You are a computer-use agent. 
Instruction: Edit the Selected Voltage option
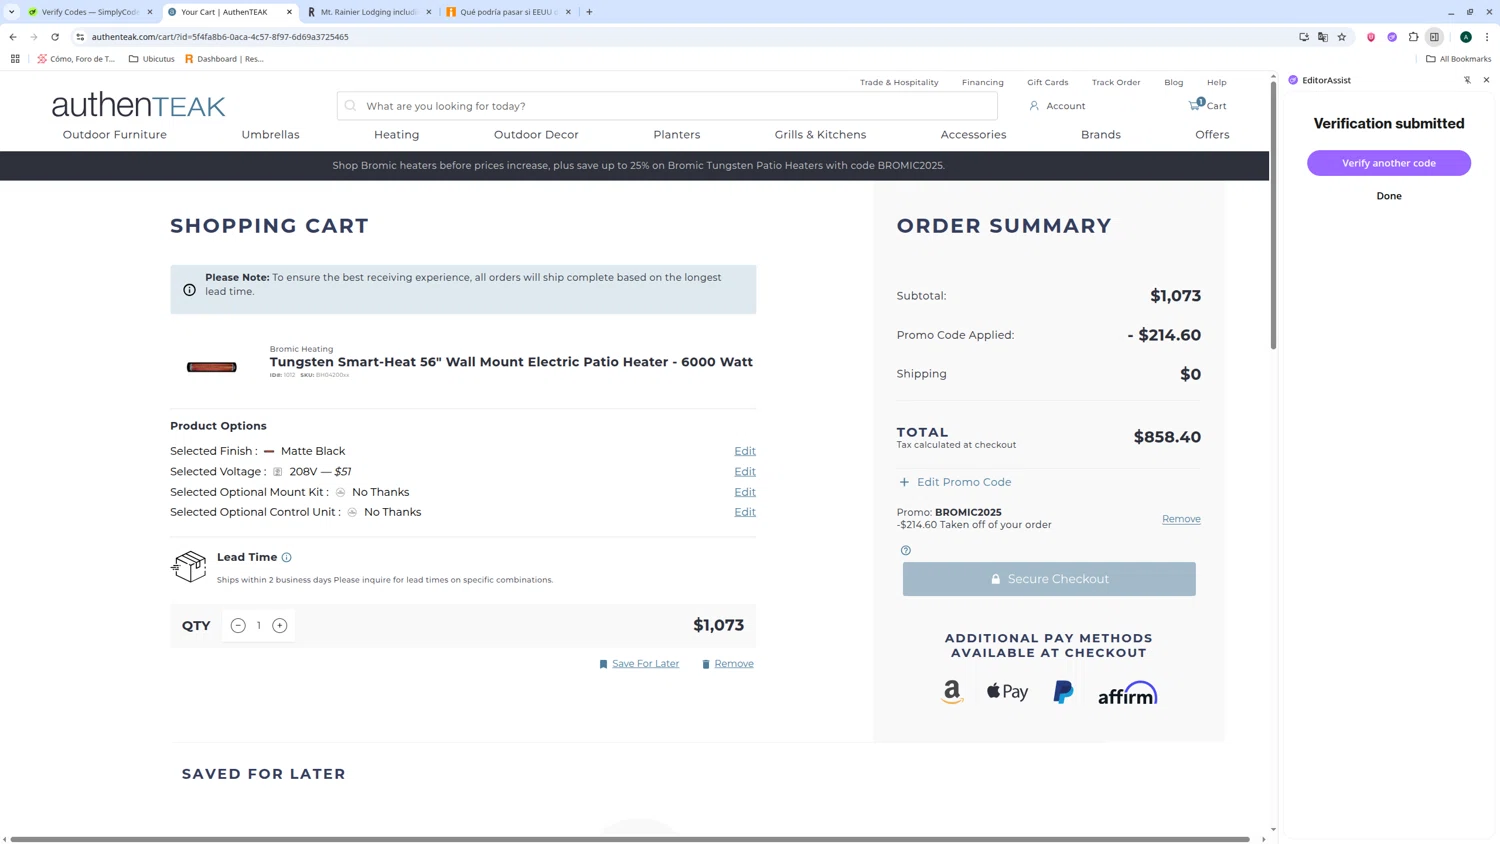coord(745,472)
